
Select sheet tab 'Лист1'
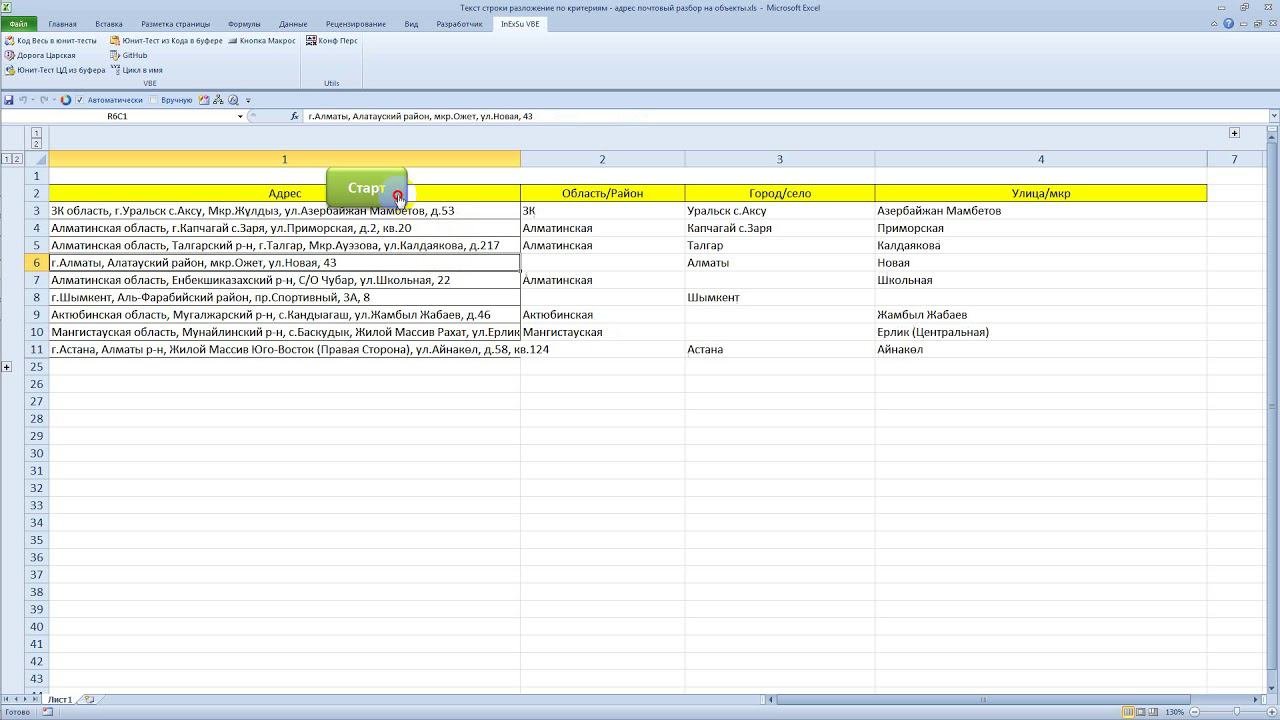point(60,699)
